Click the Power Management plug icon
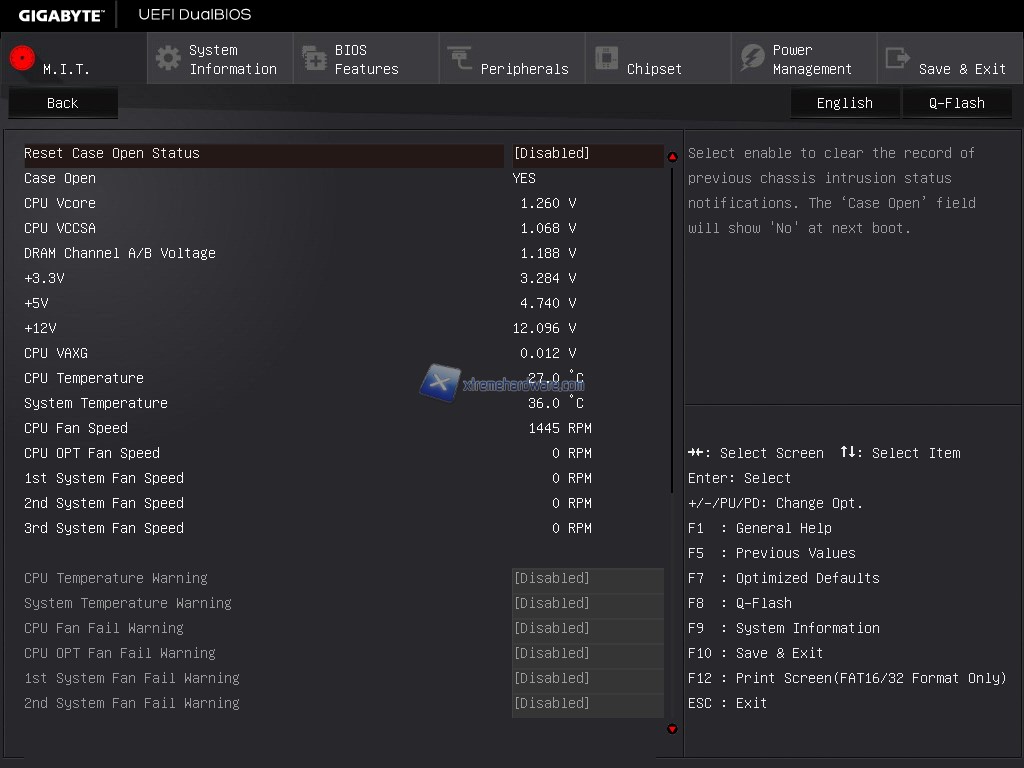This screenshot has height=768, width=1024. click(752, 59)
